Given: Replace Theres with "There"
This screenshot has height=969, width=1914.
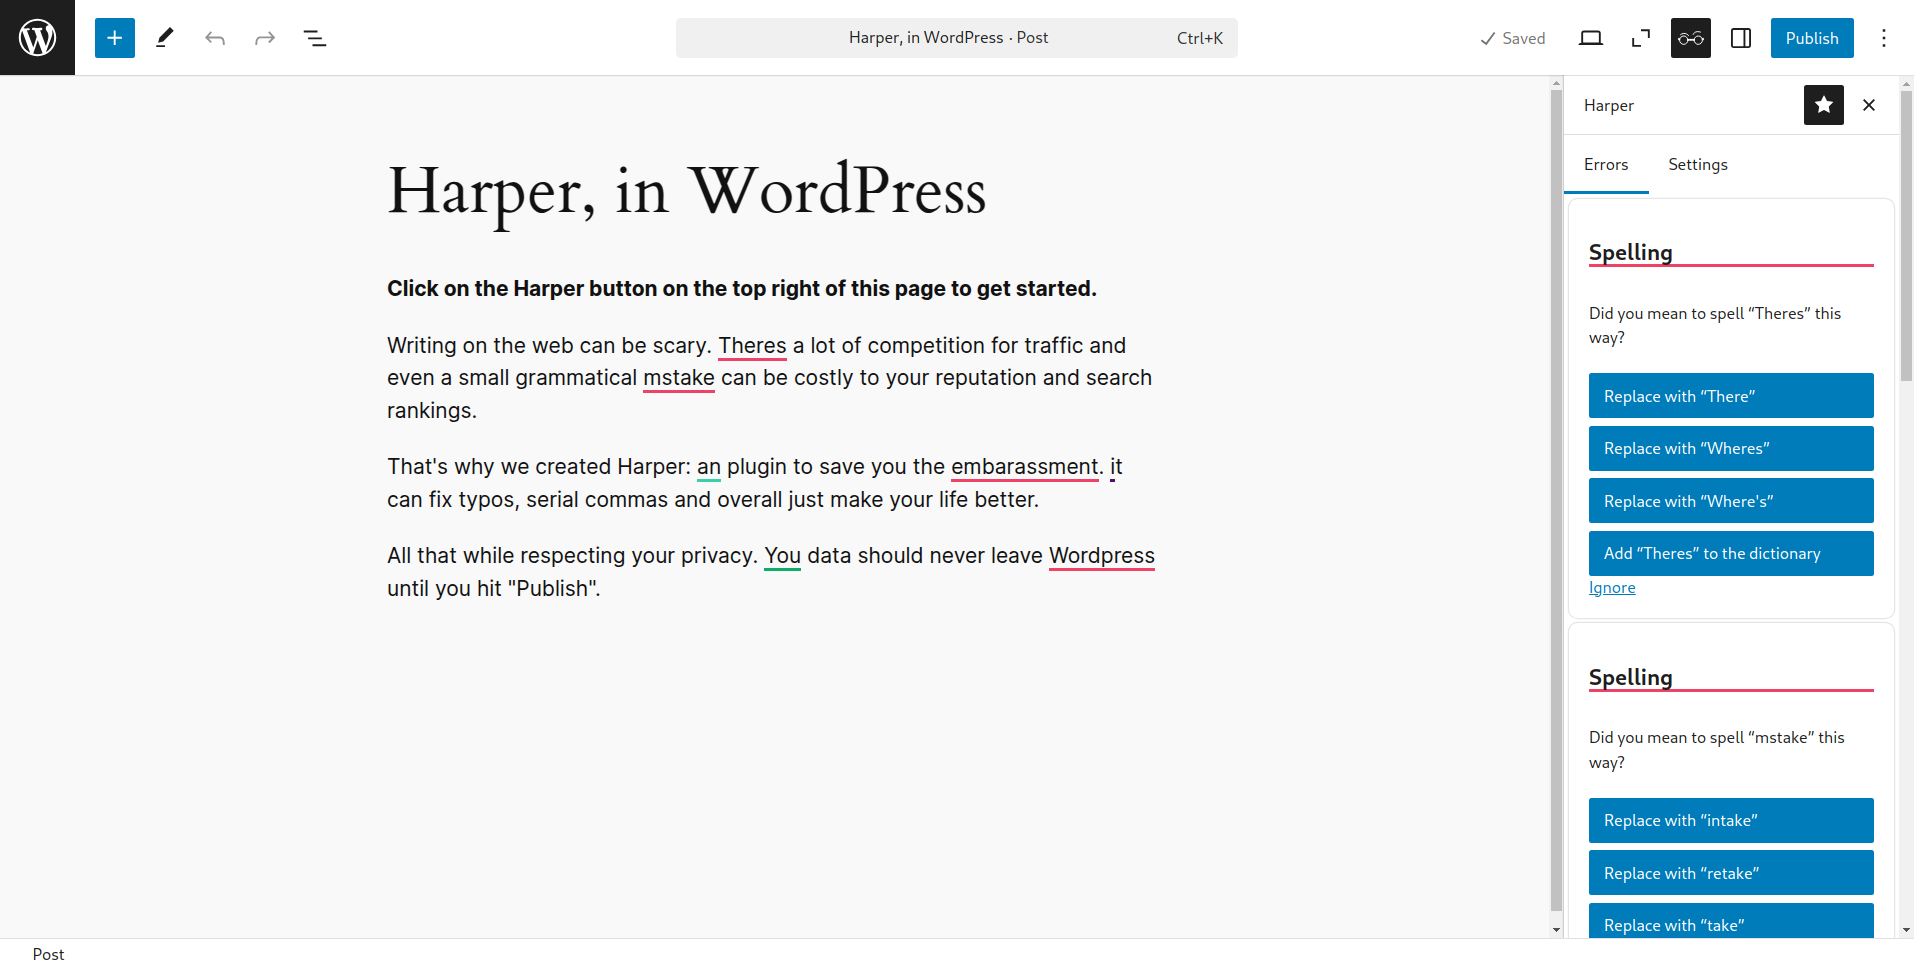Looking at the screenshot, I should [x=1731, y=396].
